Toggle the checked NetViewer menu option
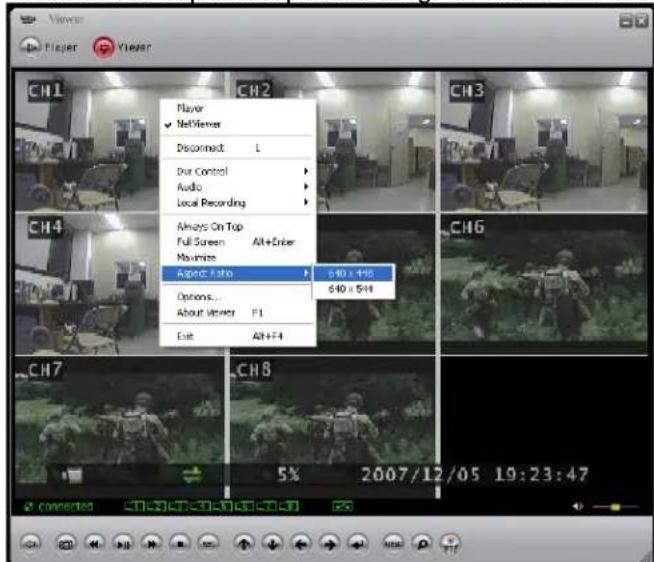 click(x=199, y=124)
